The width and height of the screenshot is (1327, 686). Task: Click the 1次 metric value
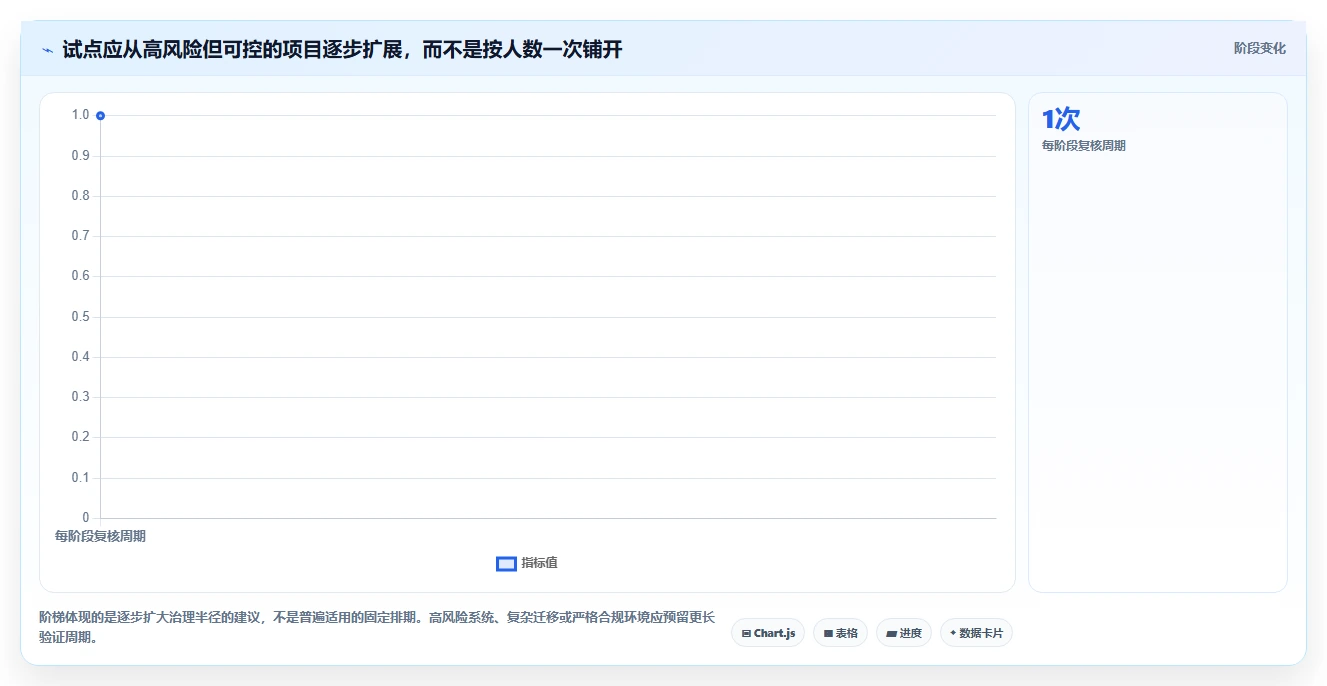(x=1061, y=119)
